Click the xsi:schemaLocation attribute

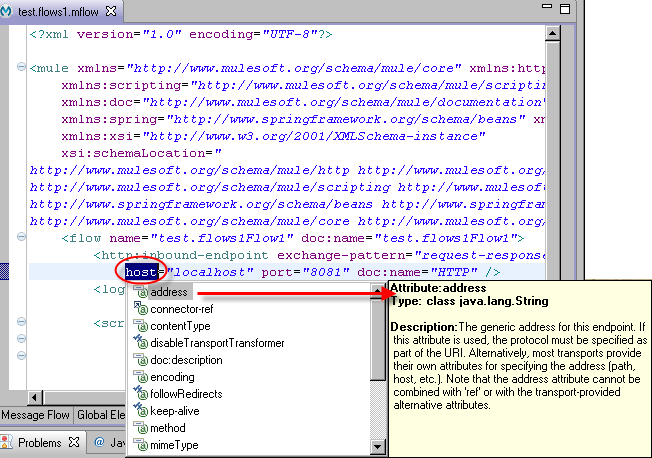coord(141,153)
